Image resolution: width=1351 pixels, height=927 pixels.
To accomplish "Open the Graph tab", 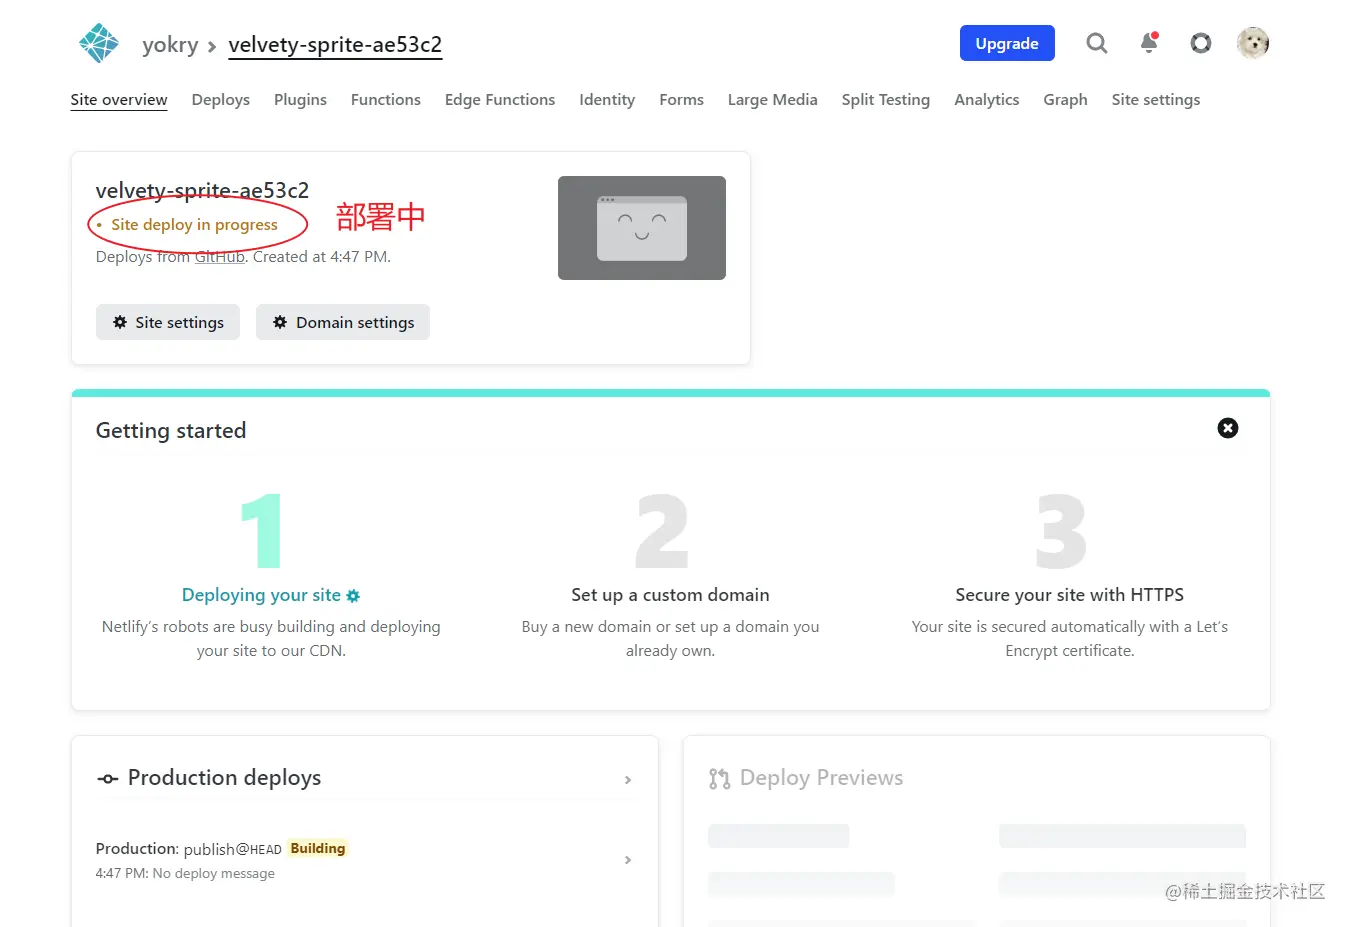I will (x=1065, y=100).
